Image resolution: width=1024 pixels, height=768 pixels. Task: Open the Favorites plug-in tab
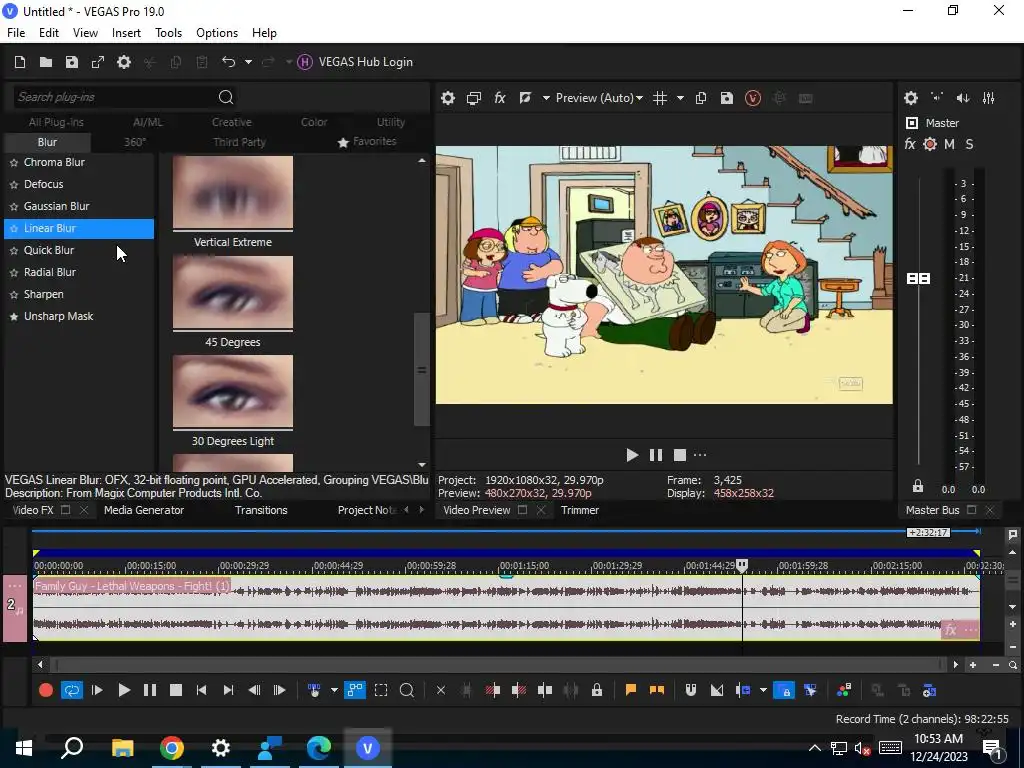click(367, 142)
